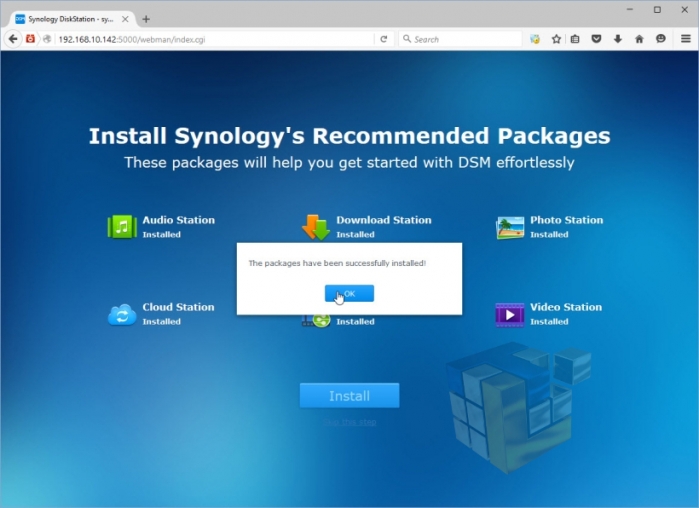Click the Audio Station music note icon
Screen dimensions: 699x508
point(122,226)
